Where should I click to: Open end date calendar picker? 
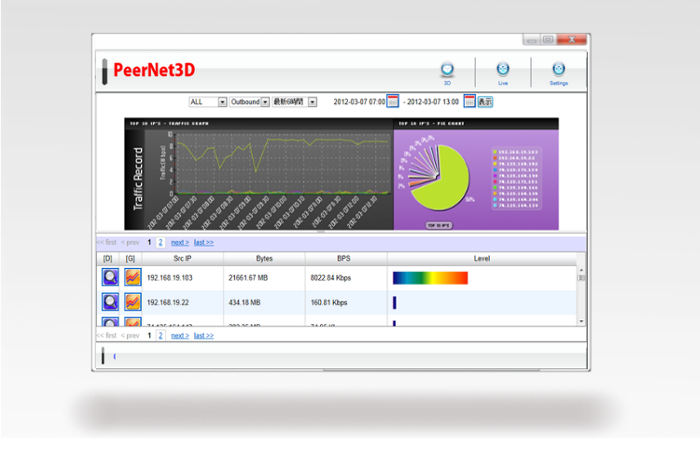tap(469, 101)
